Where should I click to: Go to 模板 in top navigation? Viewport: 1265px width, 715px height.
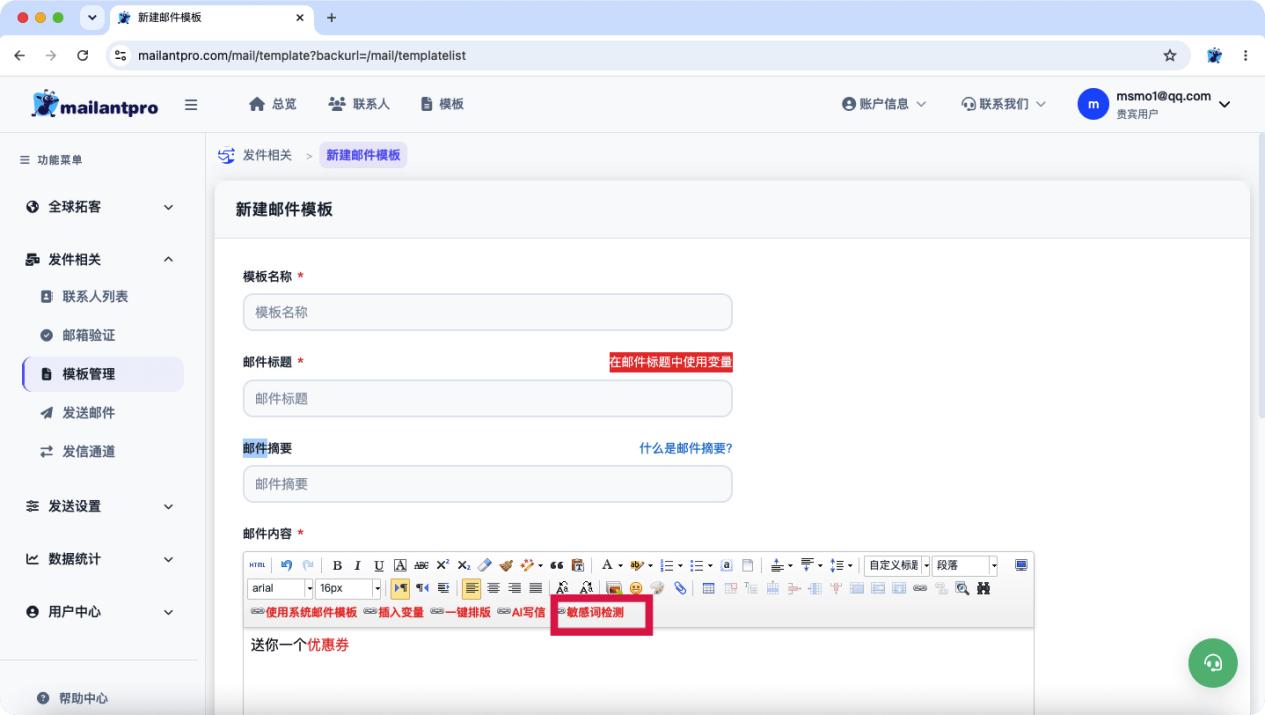click(x=442, y=104)
